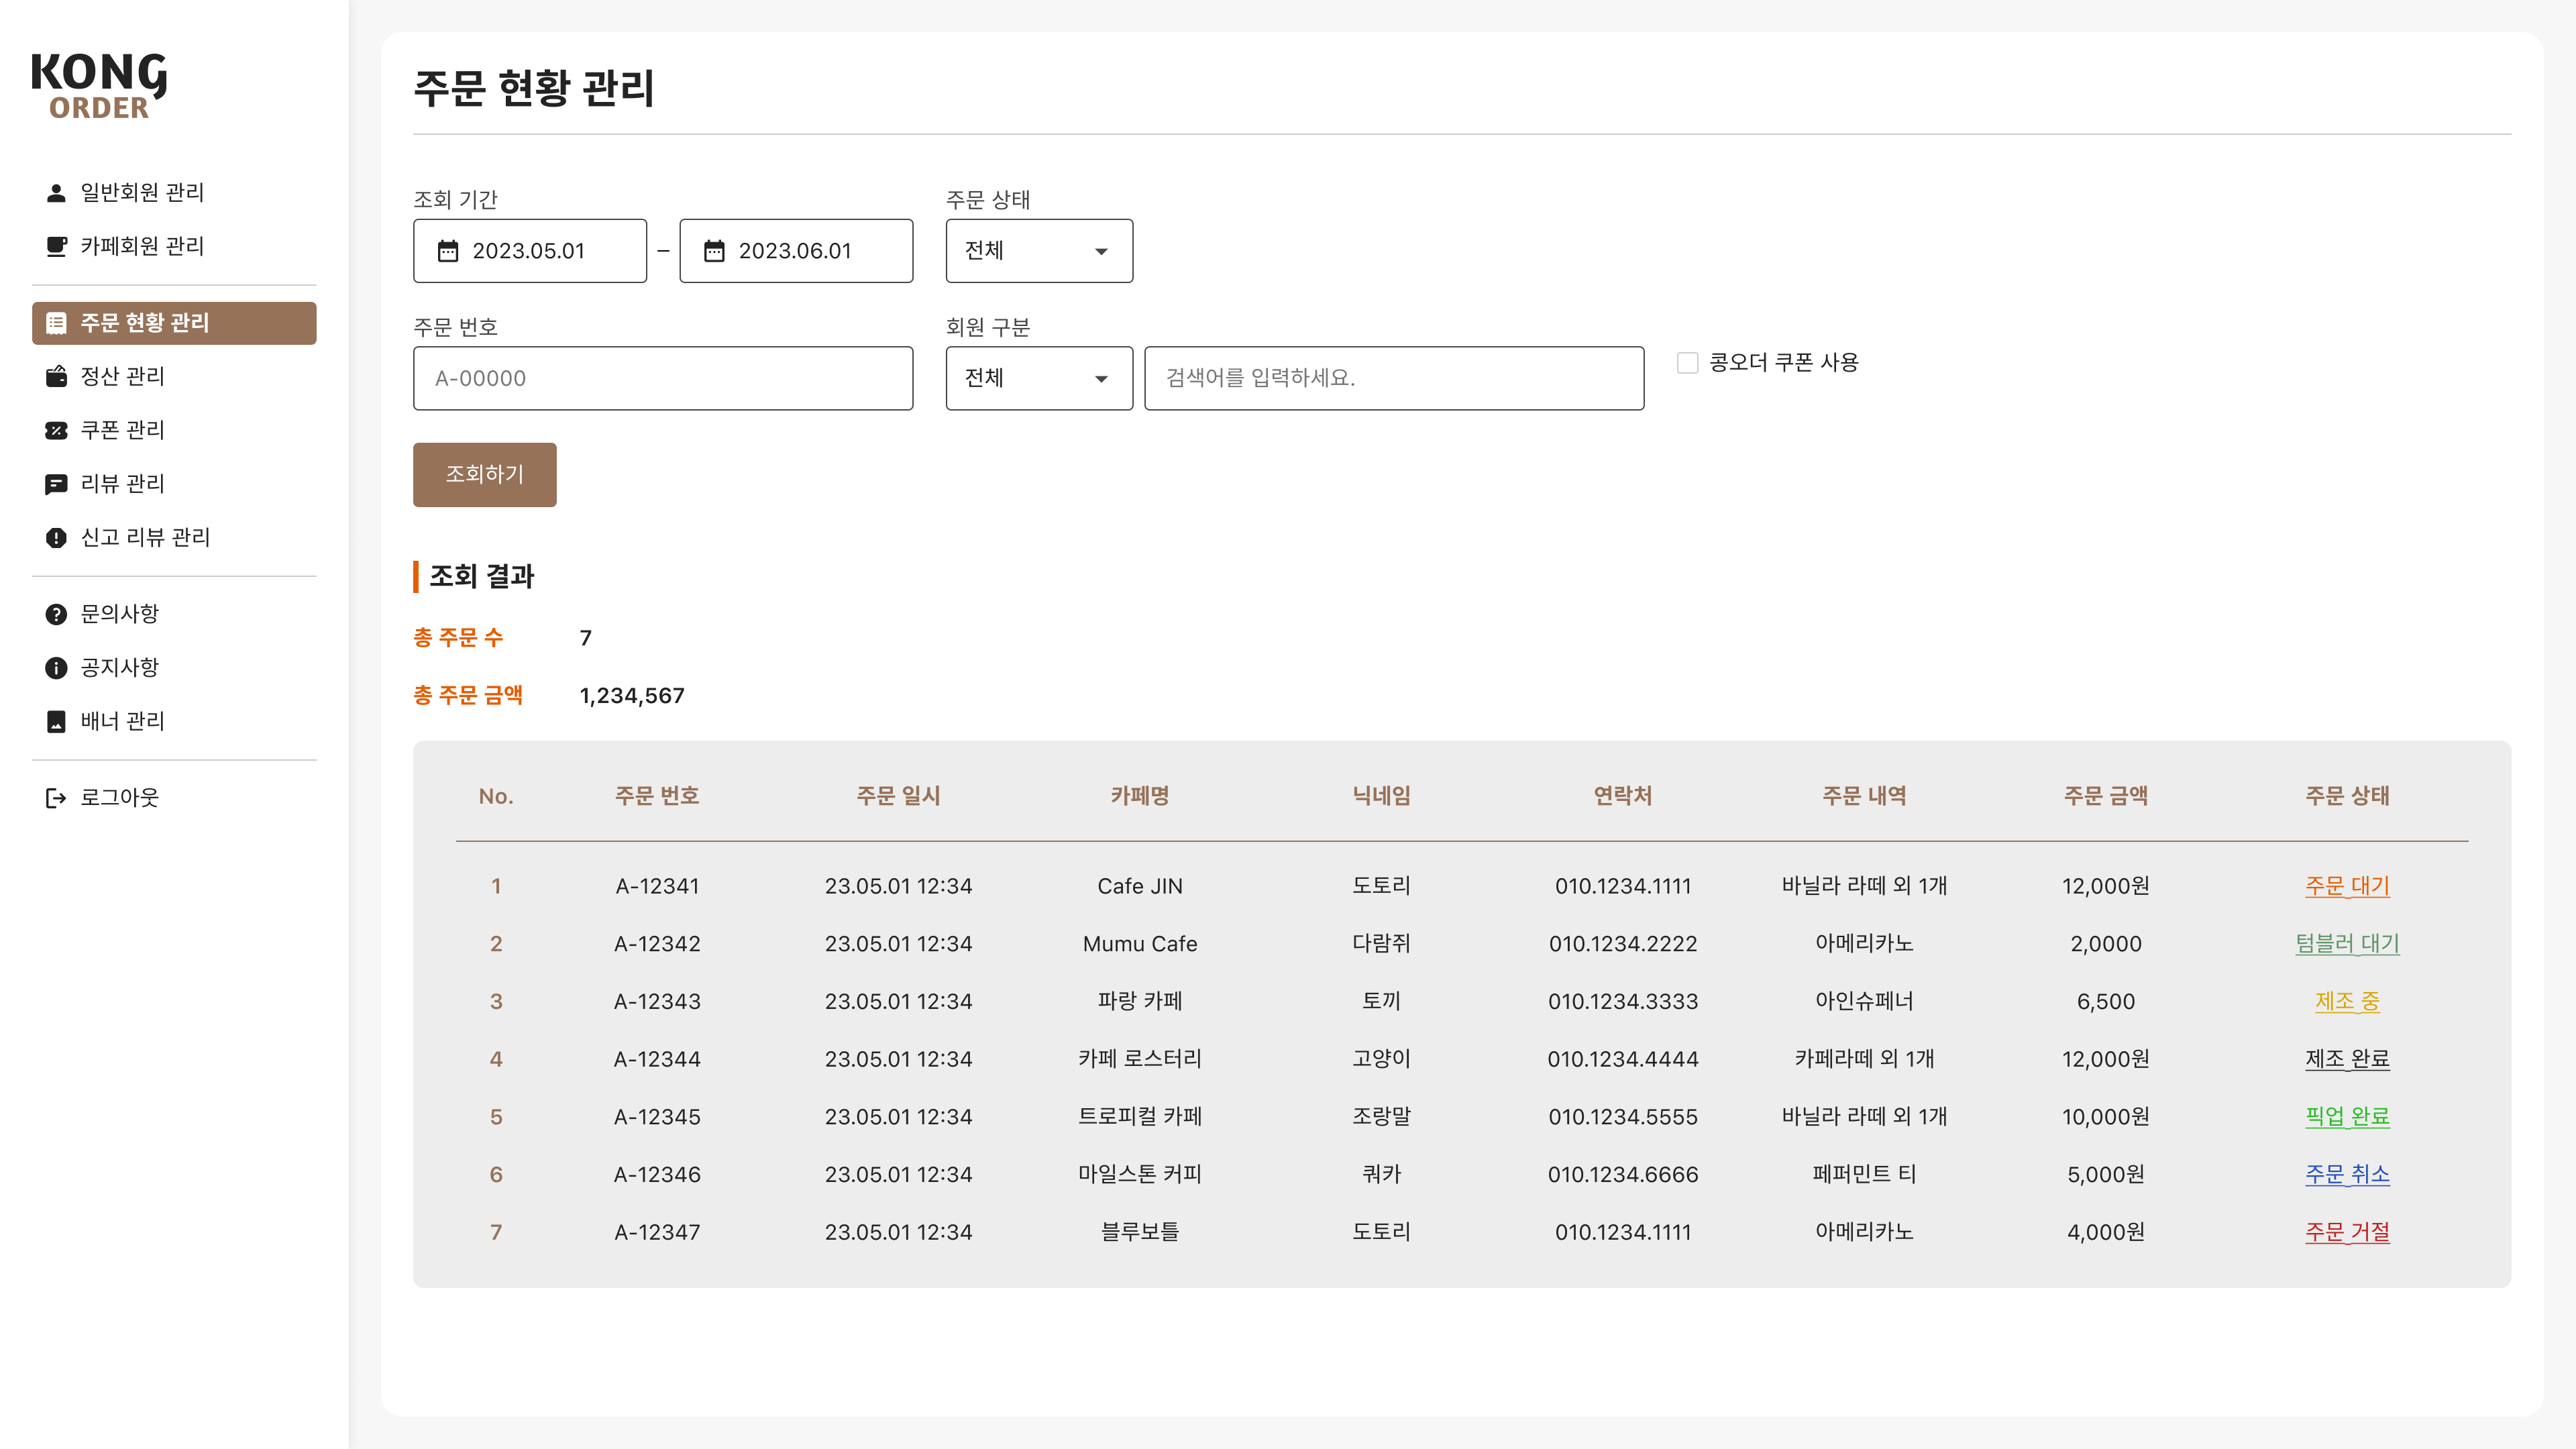The image size is (2576, 1449).
Task: Open the 회원 구분 dropdown
Action: coord(1039,378)
